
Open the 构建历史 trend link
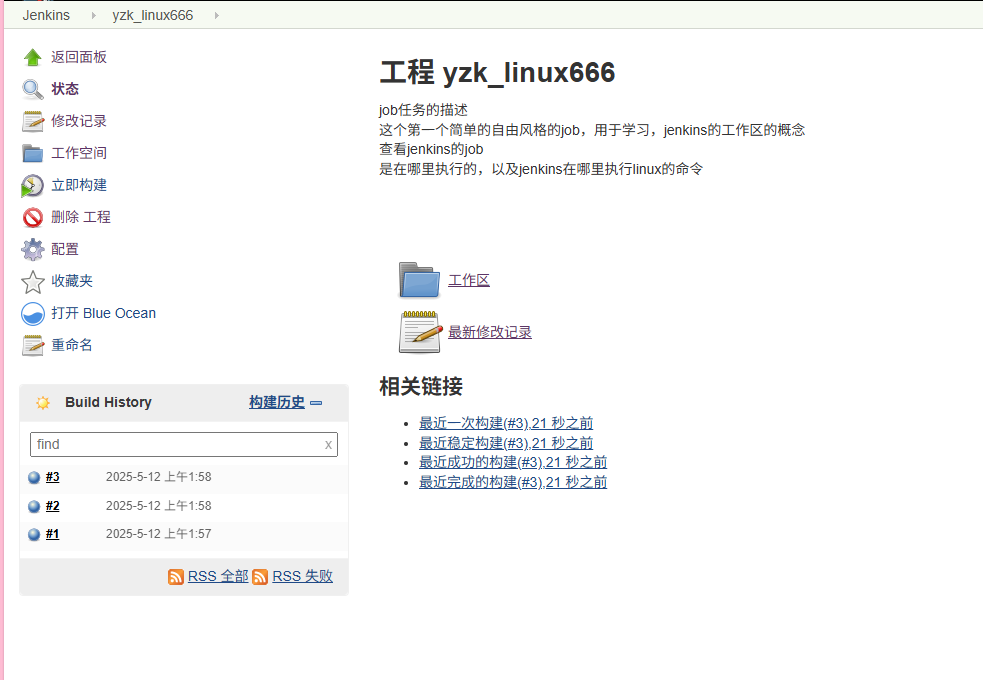coord(277,402)
